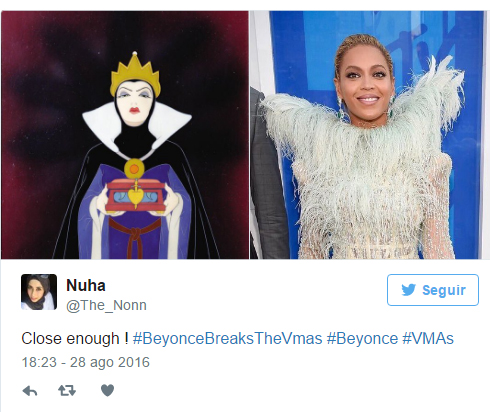View the cartoon queen image on left
Image resolution: width=490 pixels, height=412 pixels.
point(125,135)
